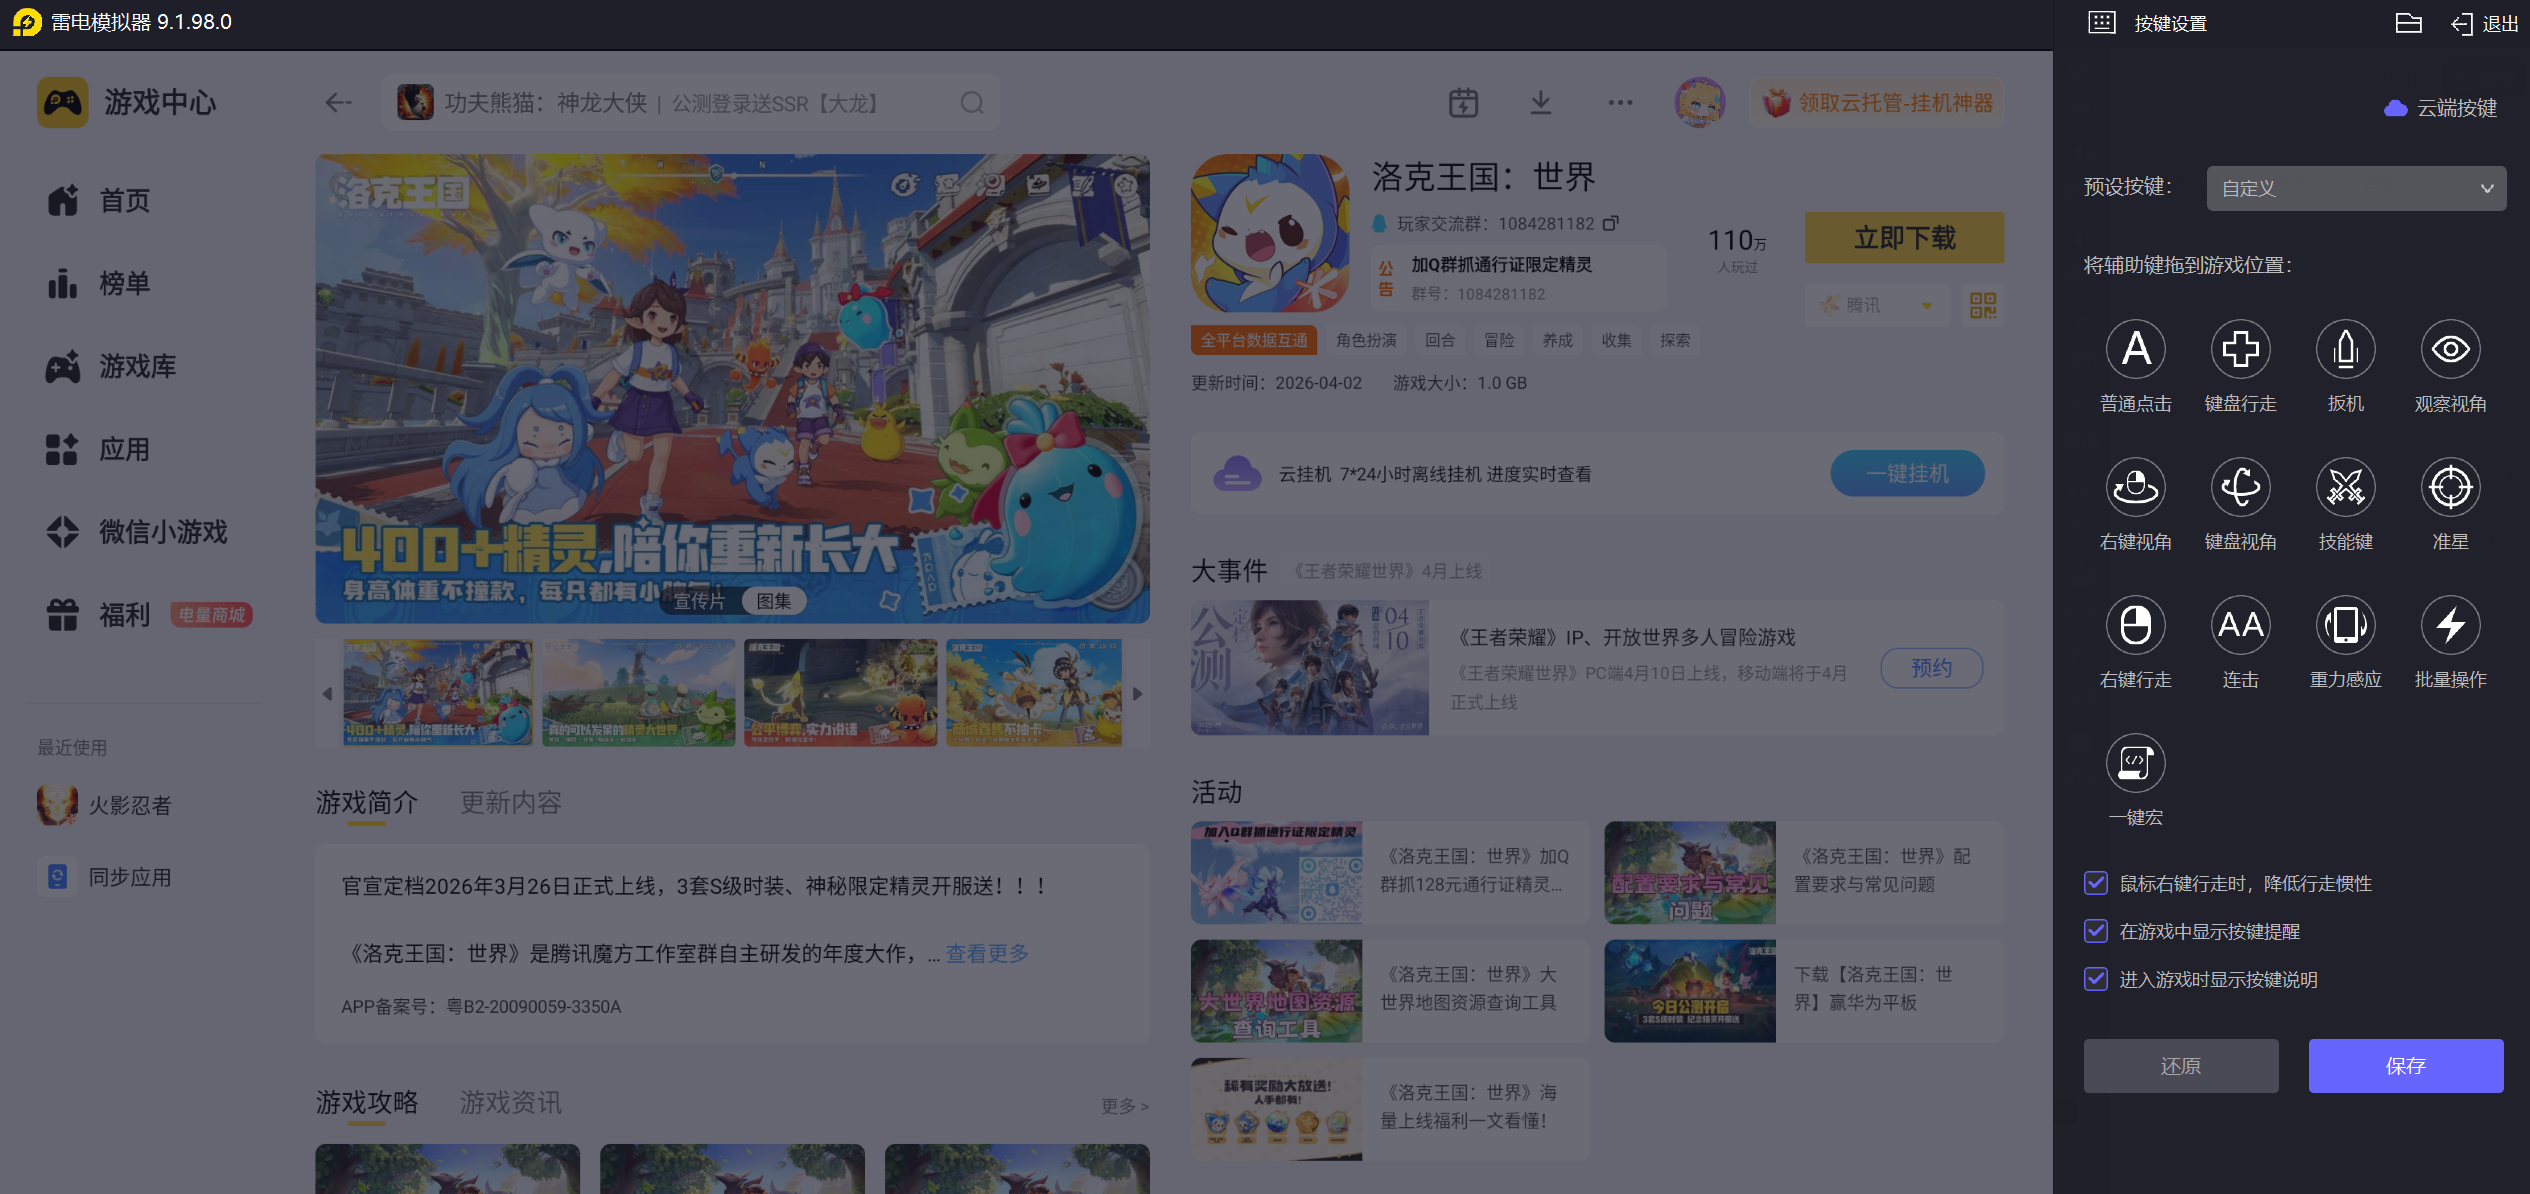Click the game search input field
Viewport: 2530px width, 1194px height.
[690, 103]
